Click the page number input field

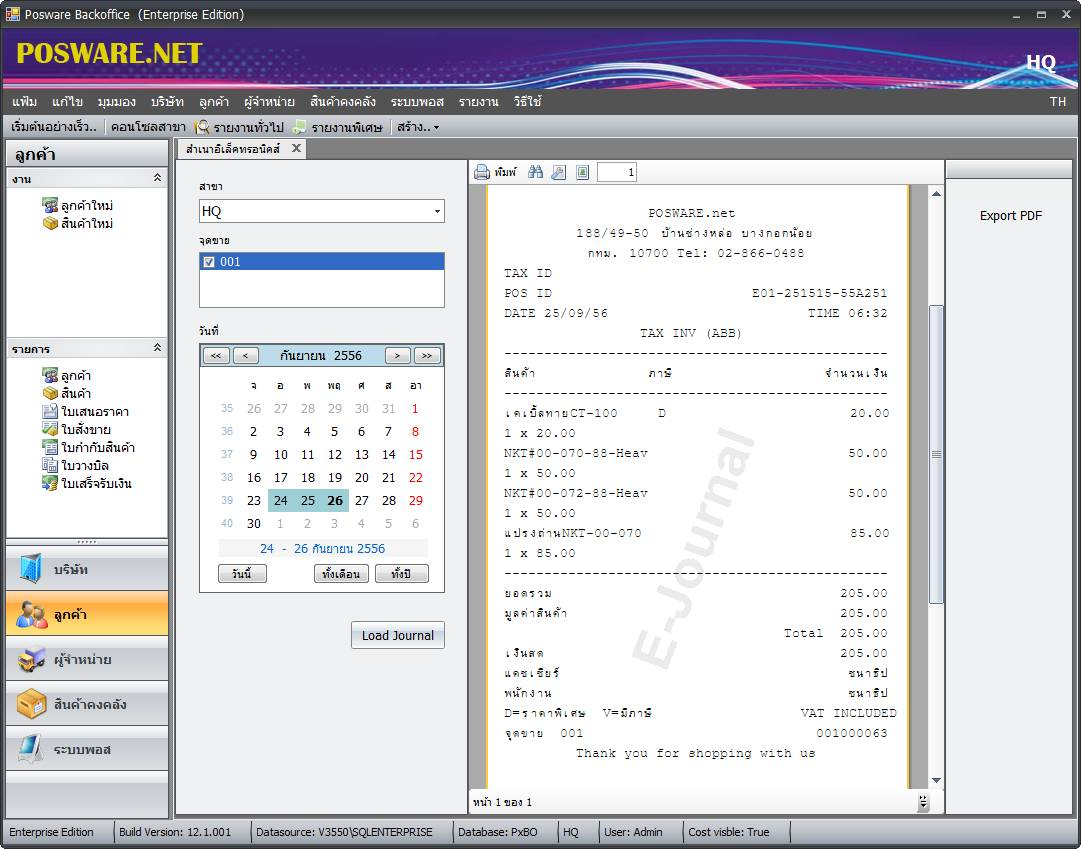point(617,172)
